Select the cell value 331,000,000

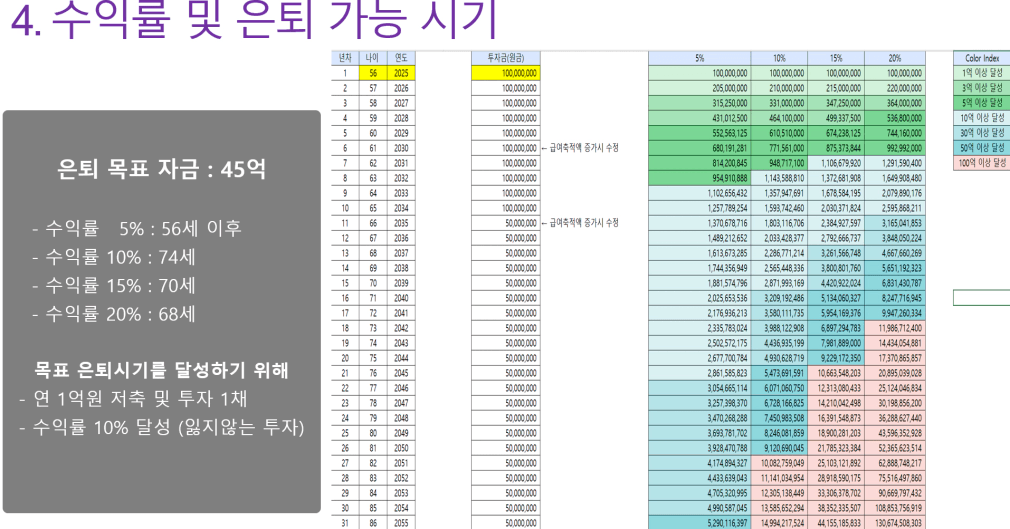(779, 102)
